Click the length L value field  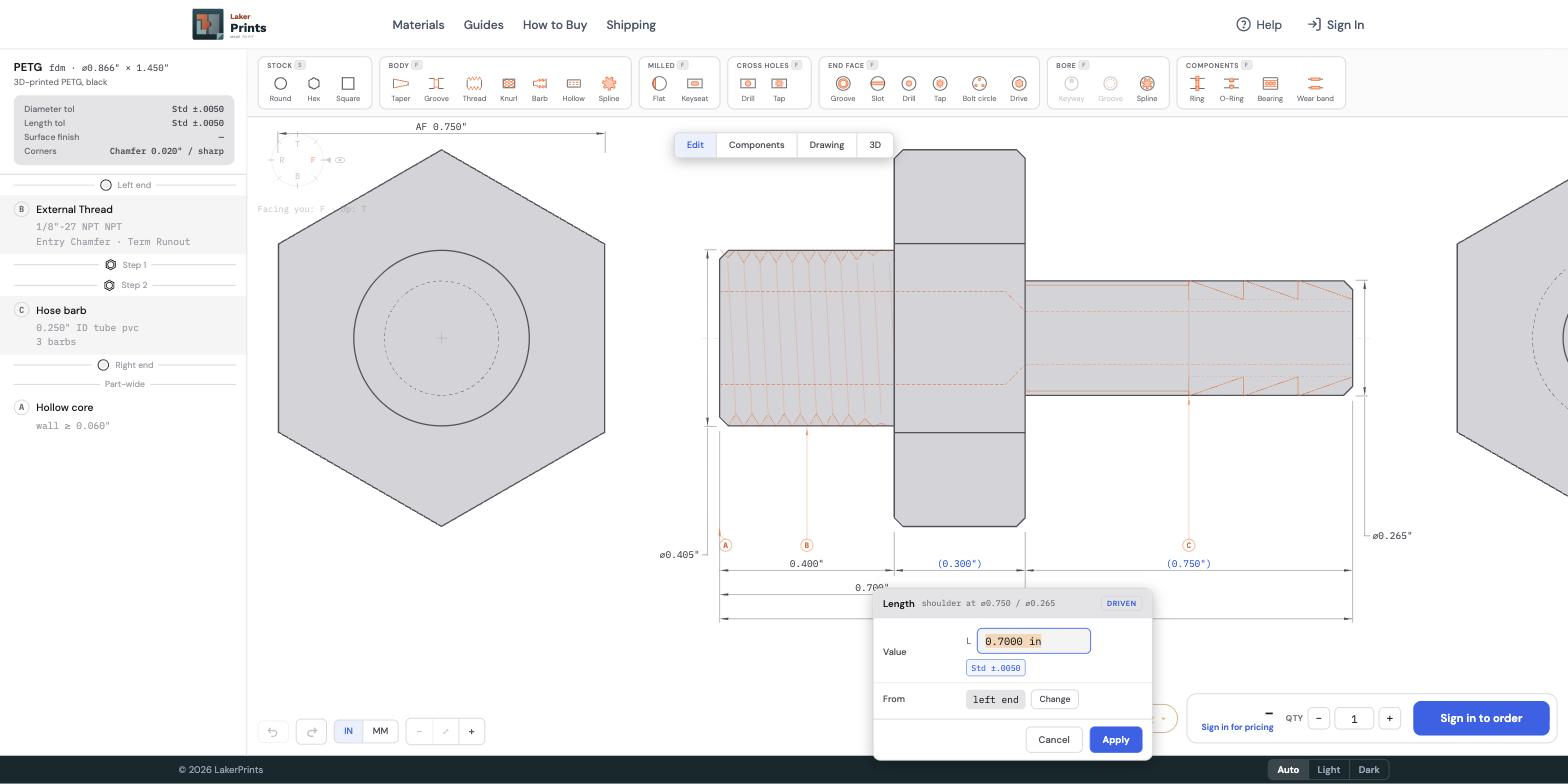tap(1033, 641)
